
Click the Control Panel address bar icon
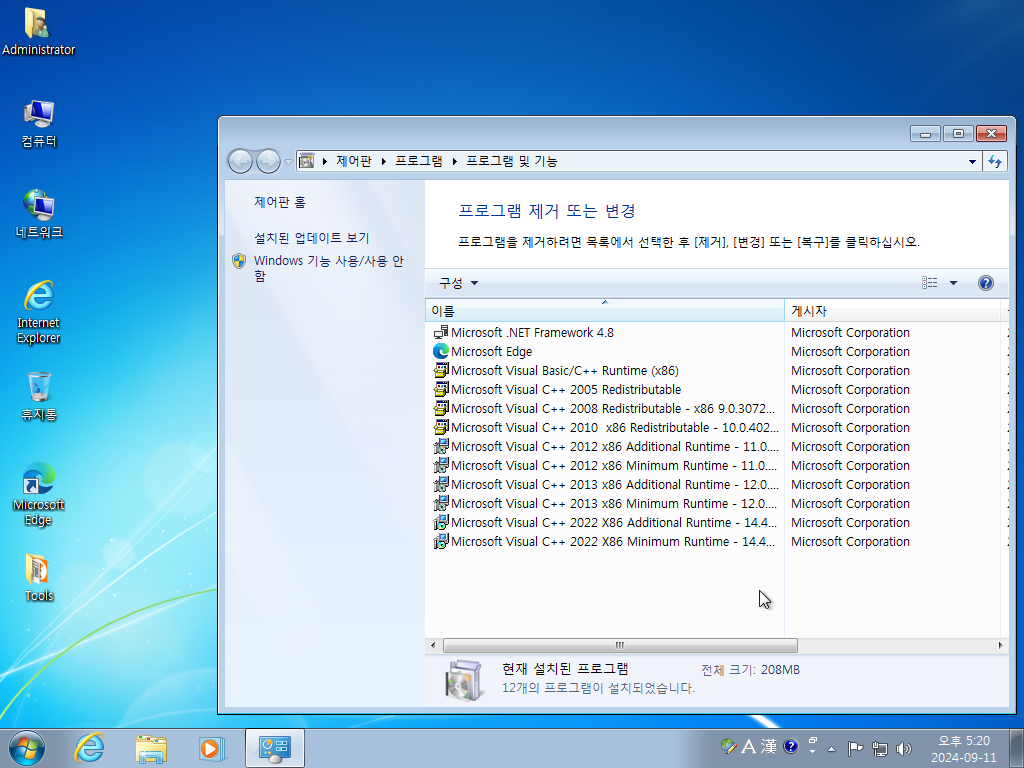[x=306, y=161]
